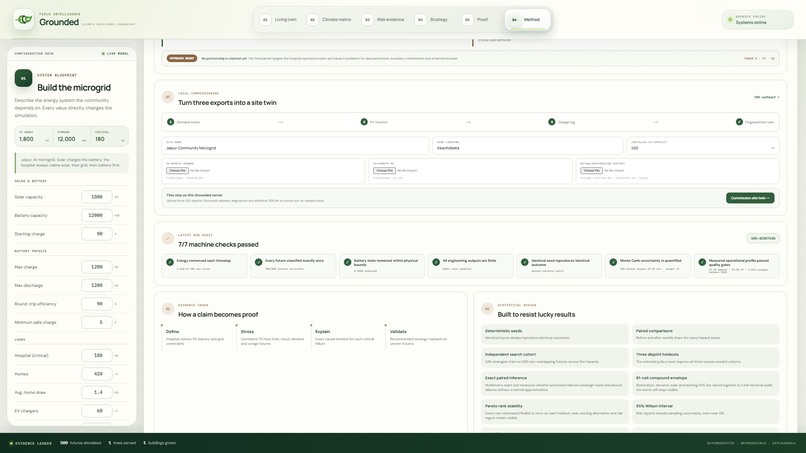806x453 pixels.
Task: Click the Max charge input field
Action: coord(97,267)
